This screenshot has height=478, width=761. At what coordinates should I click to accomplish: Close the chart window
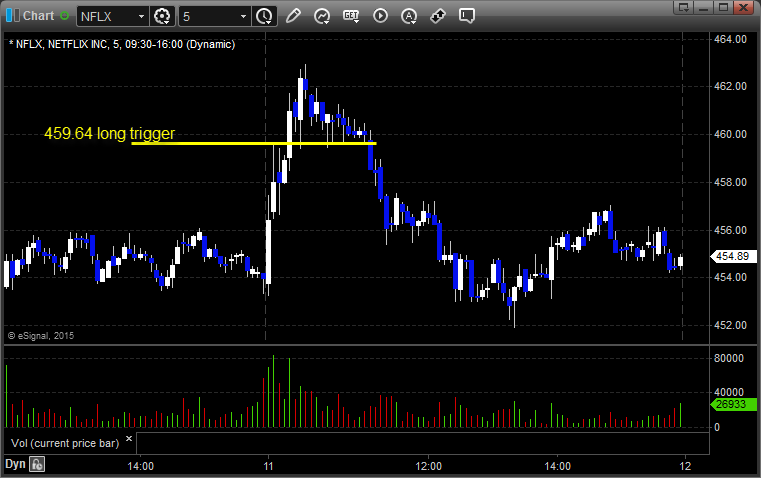743,7
